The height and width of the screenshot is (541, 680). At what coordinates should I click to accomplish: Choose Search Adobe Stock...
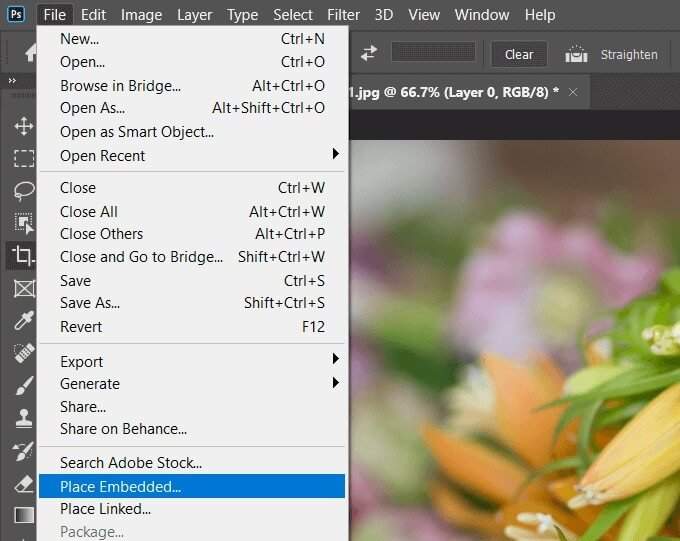(192, 463)
